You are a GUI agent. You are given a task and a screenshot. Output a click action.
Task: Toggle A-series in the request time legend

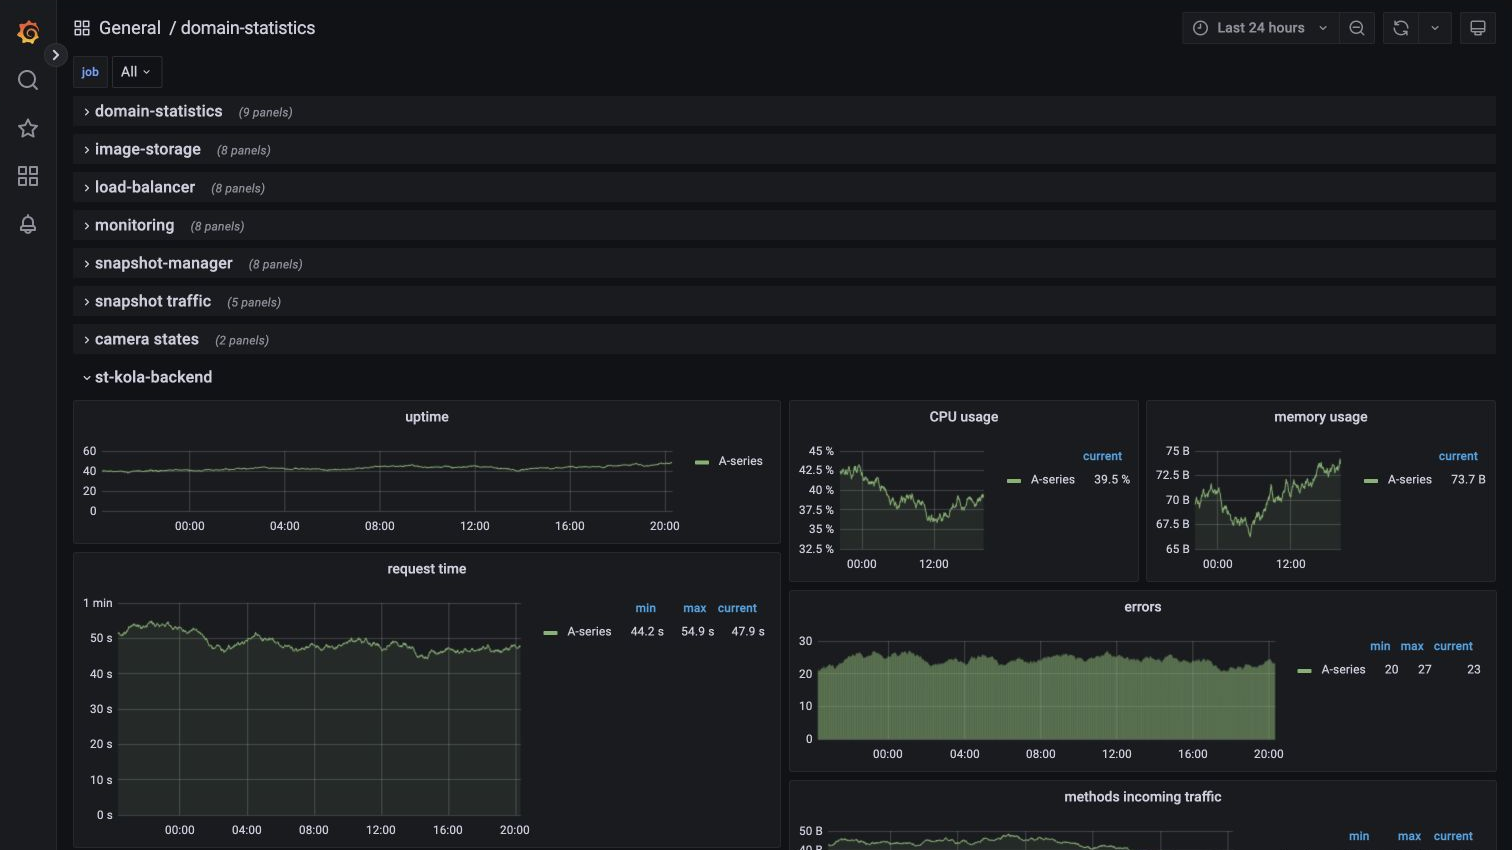tap(589, 632)
